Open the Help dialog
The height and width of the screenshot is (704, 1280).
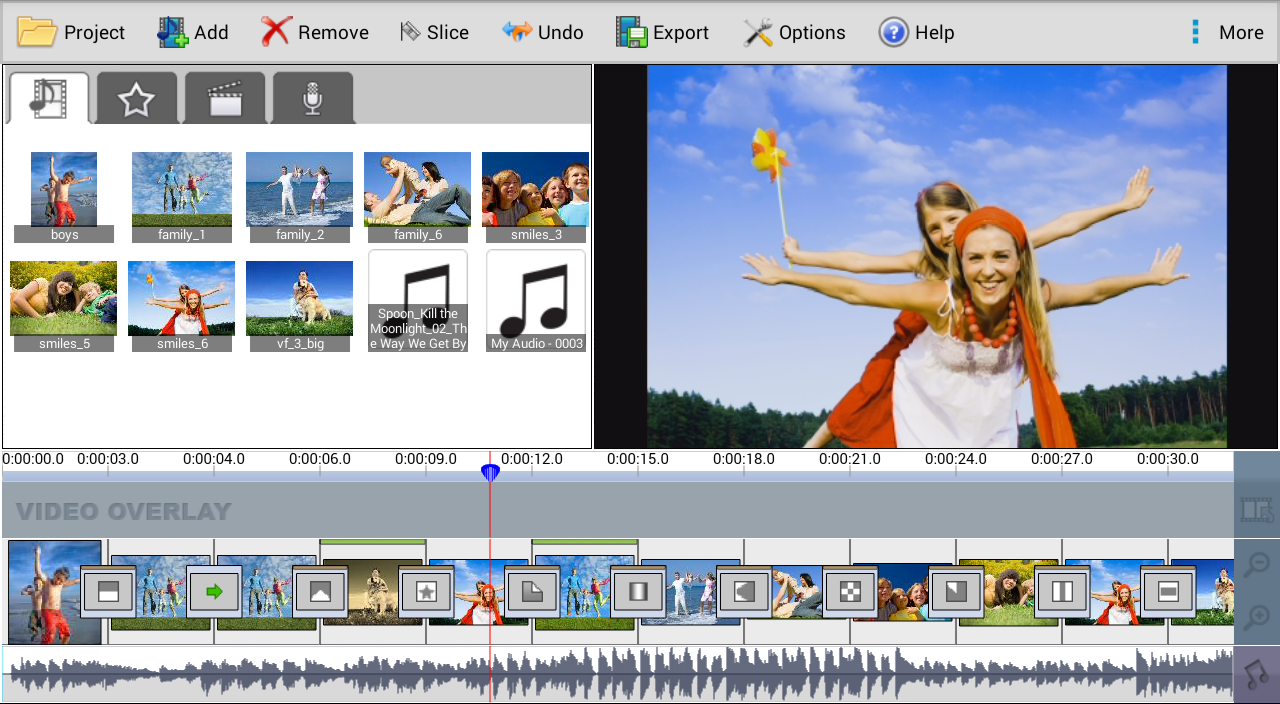coord(916,31)
